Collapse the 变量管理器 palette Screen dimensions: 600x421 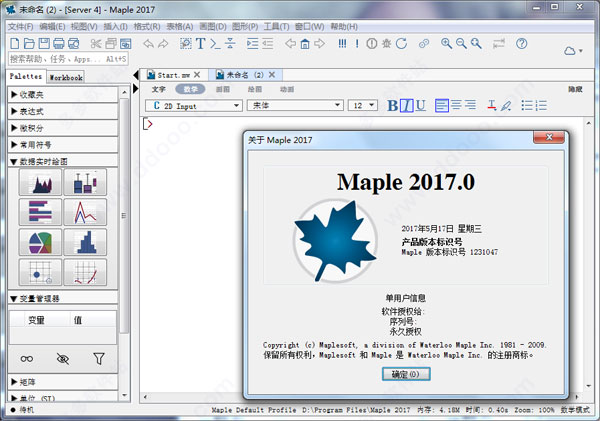pyautogui.click(x=63, y=298)
